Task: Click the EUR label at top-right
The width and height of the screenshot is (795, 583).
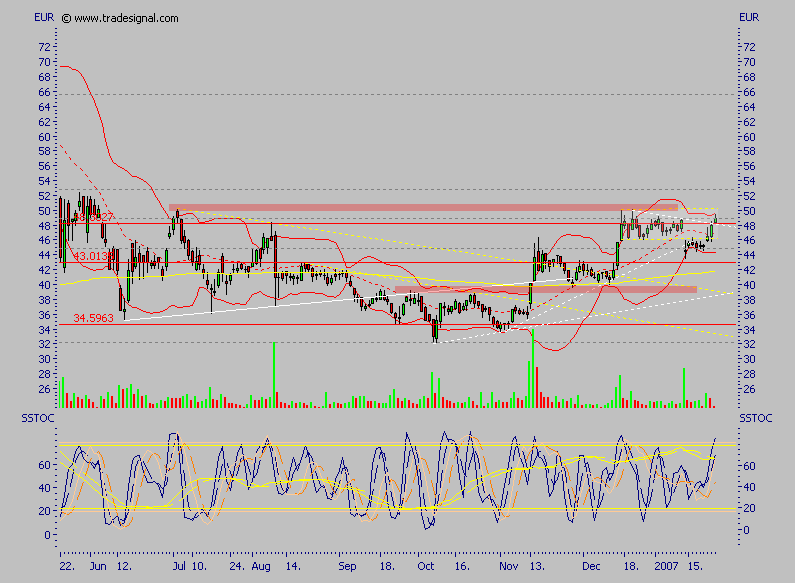Action: pos(748,18)
